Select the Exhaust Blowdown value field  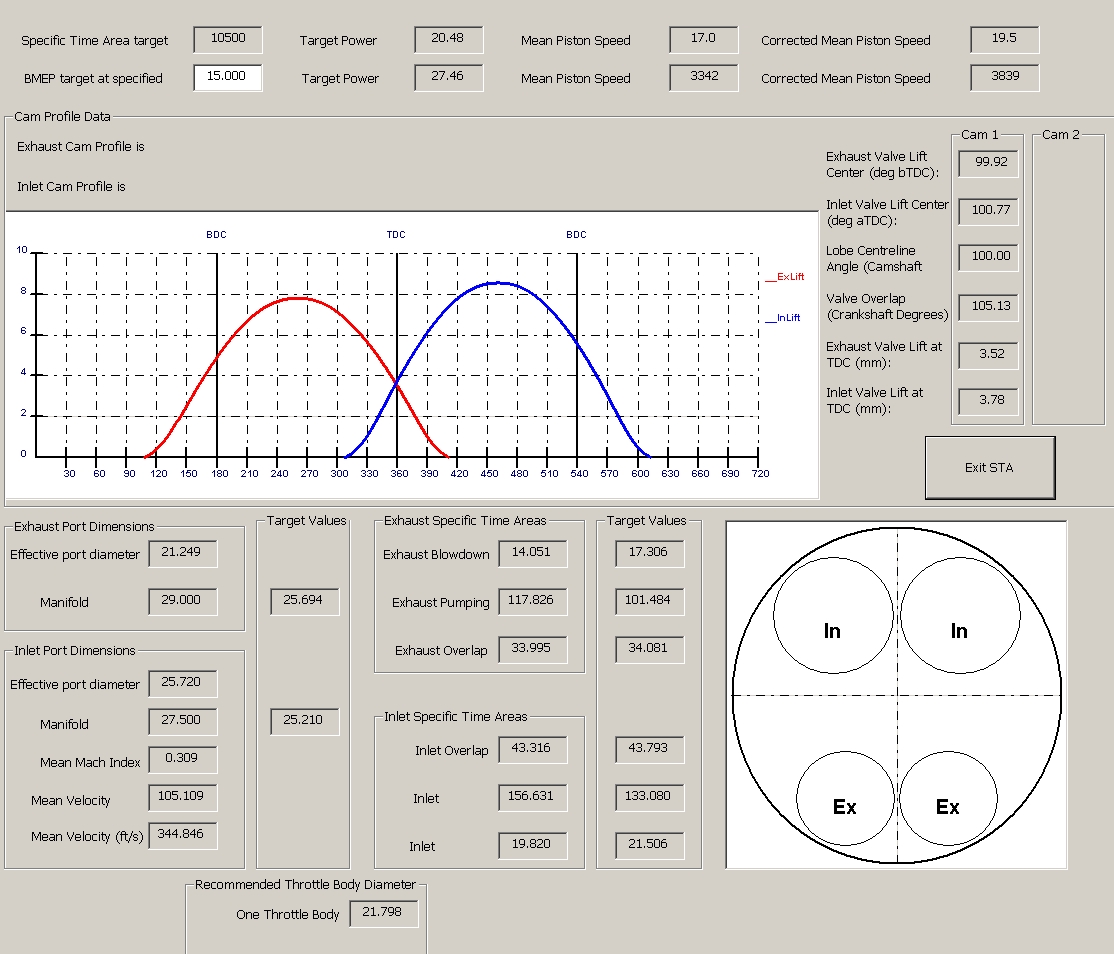click(532, 553)
